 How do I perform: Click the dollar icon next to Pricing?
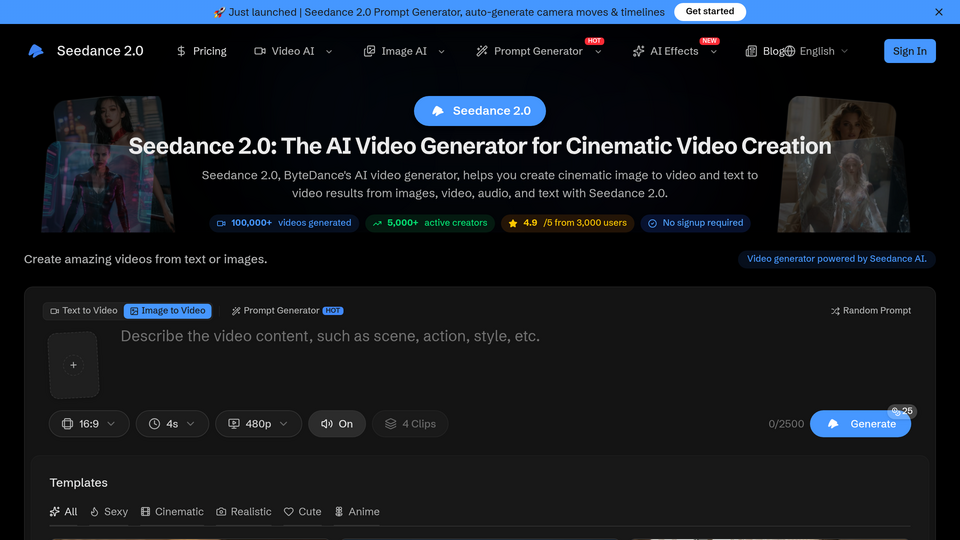181,51
